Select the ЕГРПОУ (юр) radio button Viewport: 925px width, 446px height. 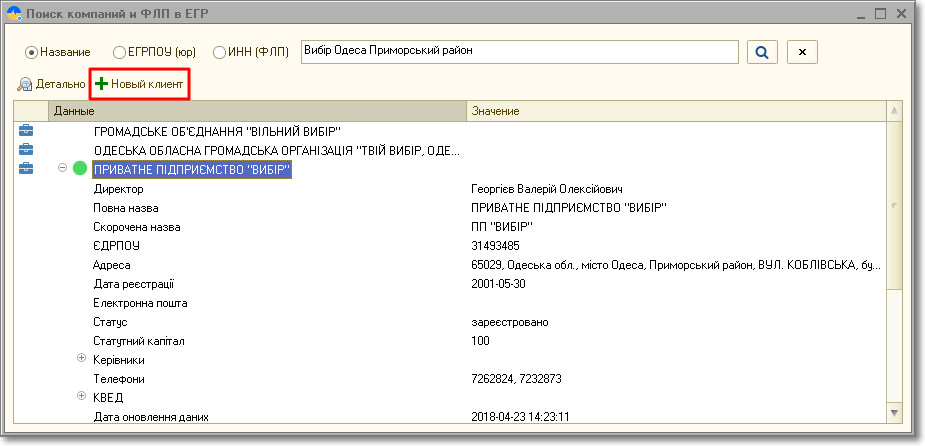click(x=120, y=52)
